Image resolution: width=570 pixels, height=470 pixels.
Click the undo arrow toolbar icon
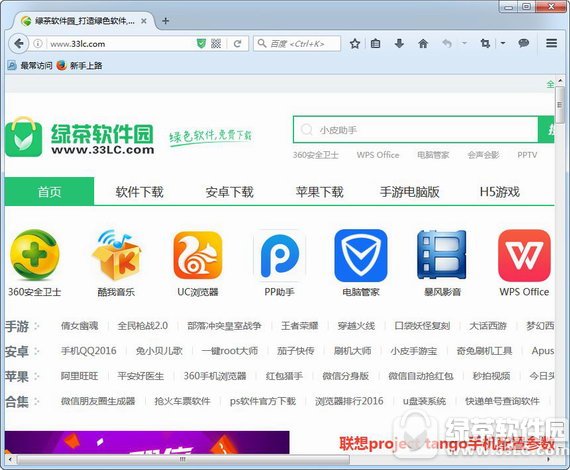pyautogui.click(x=447, y=44)
